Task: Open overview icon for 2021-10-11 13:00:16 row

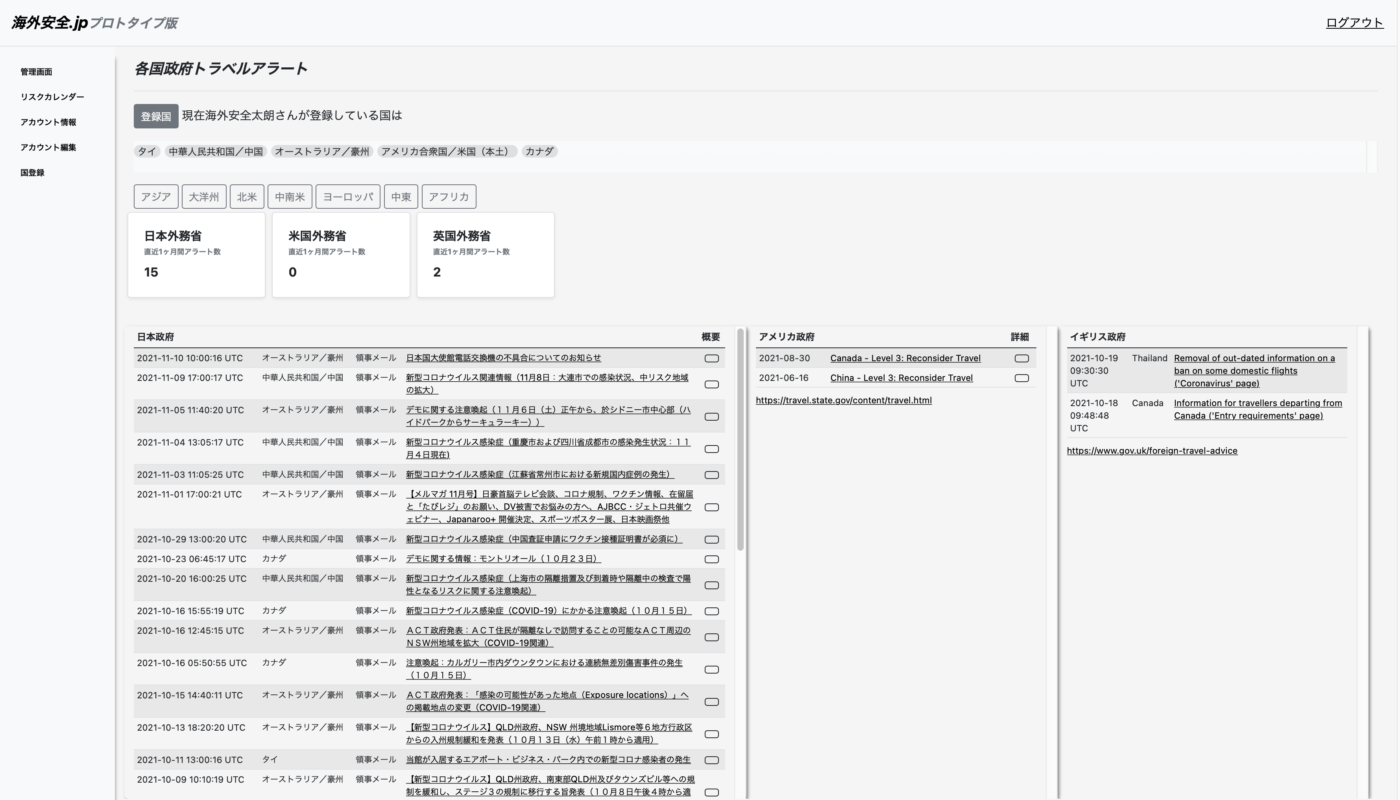Action: (x=711, y=760)
